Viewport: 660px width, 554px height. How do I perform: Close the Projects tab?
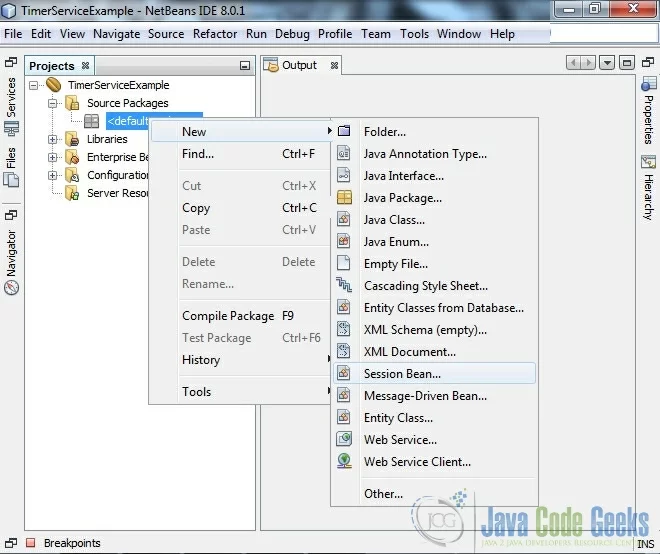(x=85, y=66)
